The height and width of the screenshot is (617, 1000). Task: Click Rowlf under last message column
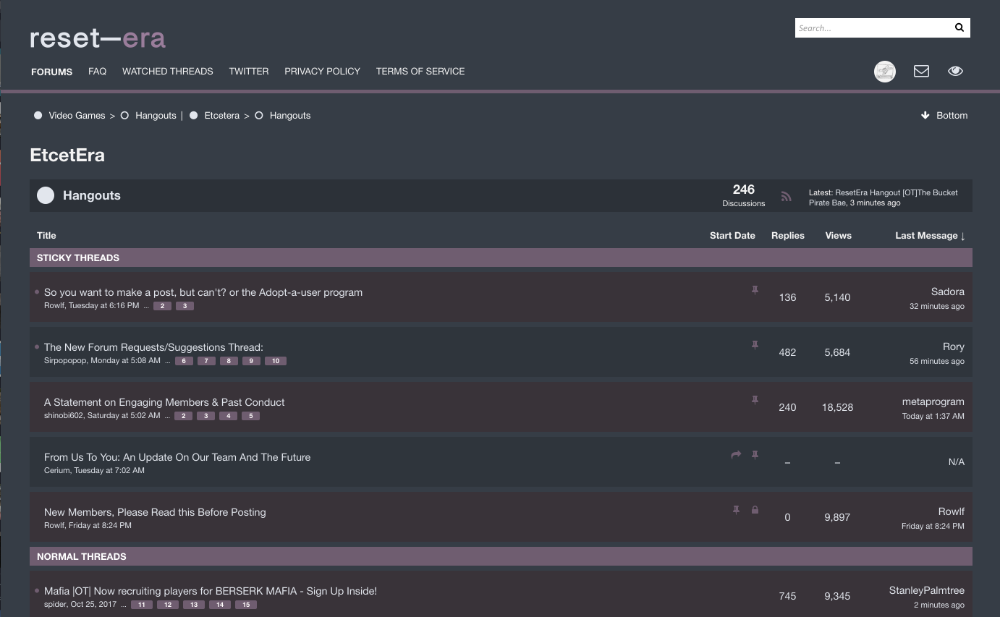pos(951,511)
